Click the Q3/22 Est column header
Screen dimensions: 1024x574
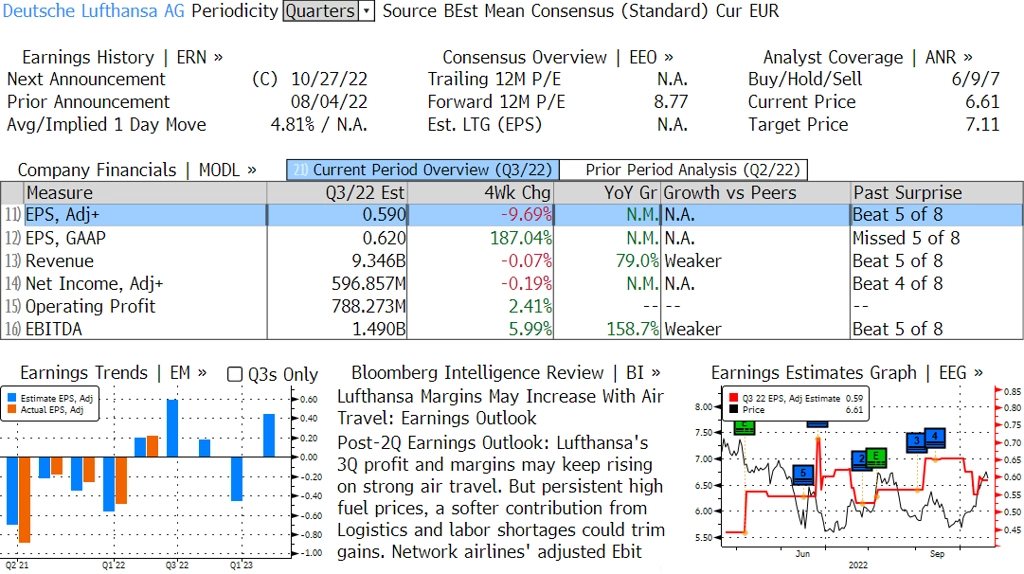337,193
